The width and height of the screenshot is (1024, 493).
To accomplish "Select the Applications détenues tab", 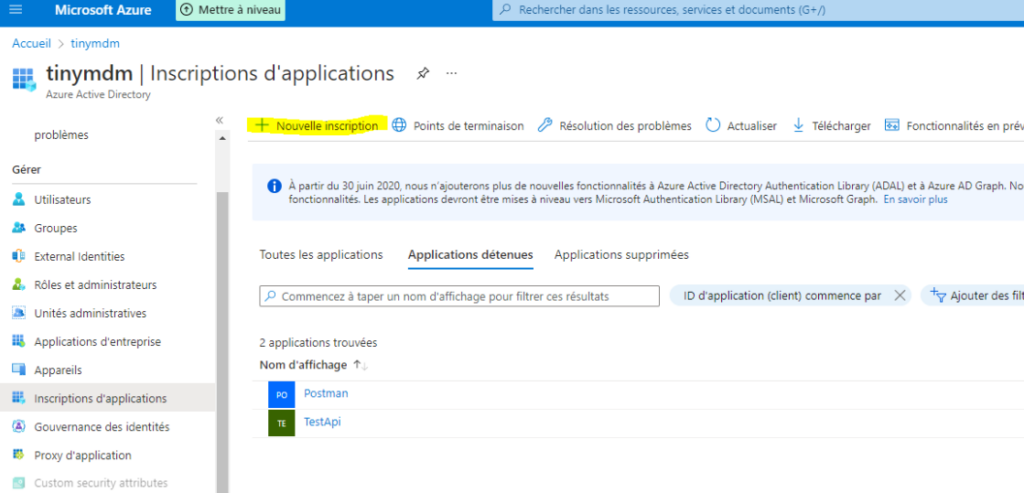I will [x=470, y=255].
